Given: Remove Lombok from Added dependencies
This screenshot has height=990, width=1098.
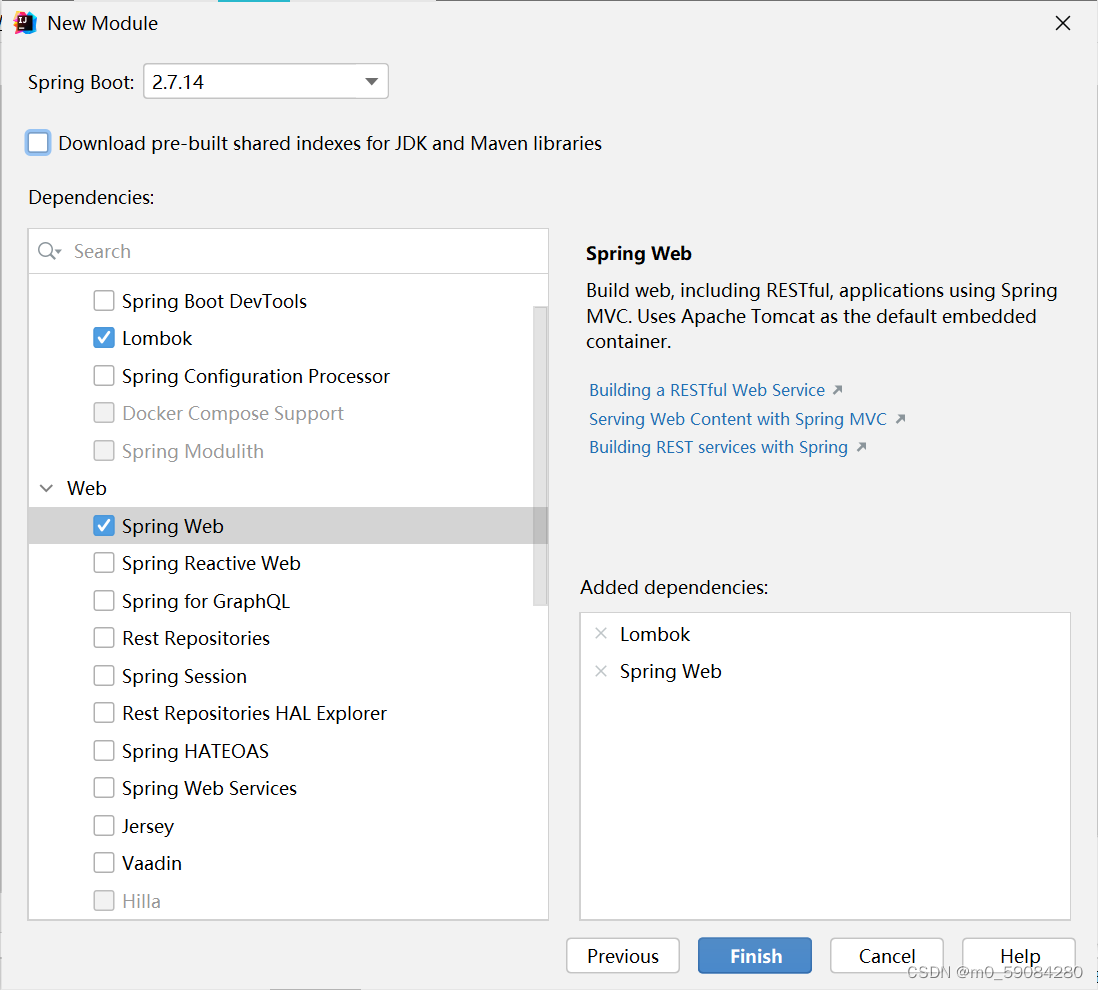Looking at the screenshot, I should [601, 633].
